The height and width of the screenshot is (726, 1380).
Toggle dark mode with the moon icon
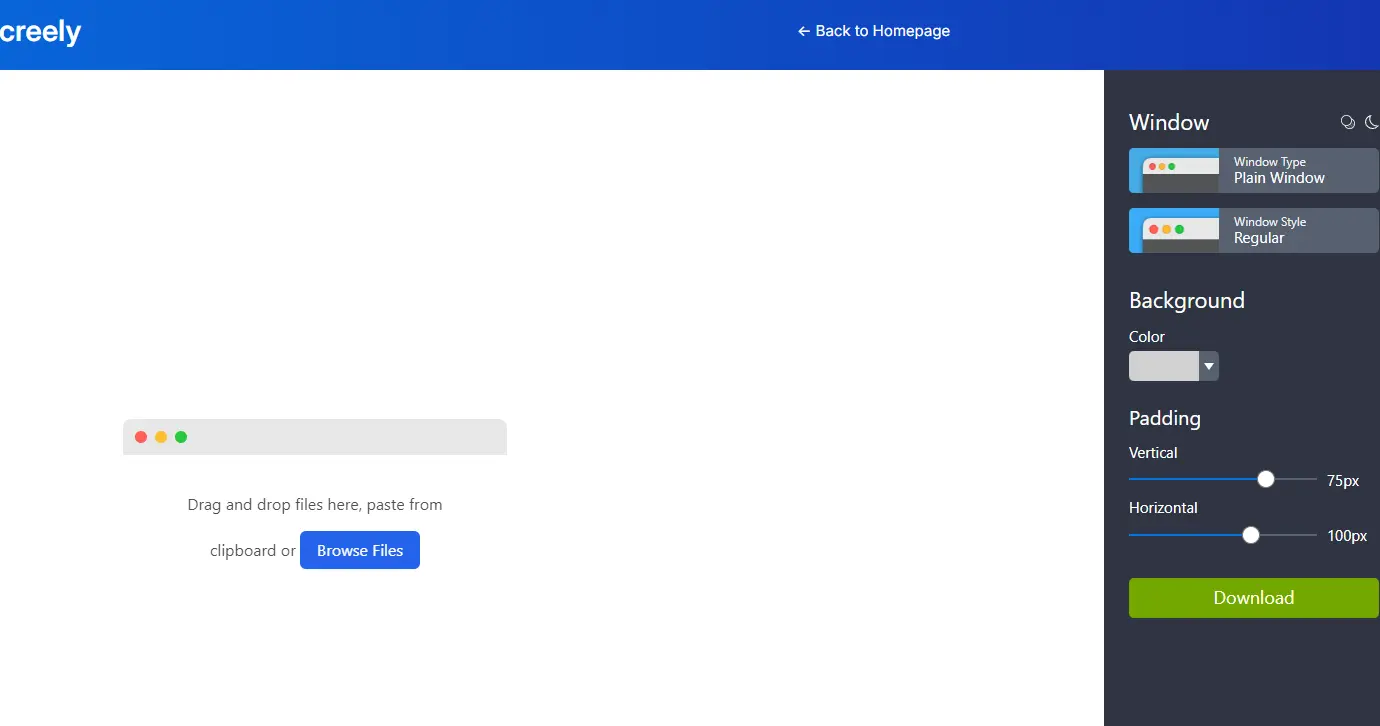(x=1372, y=122)
